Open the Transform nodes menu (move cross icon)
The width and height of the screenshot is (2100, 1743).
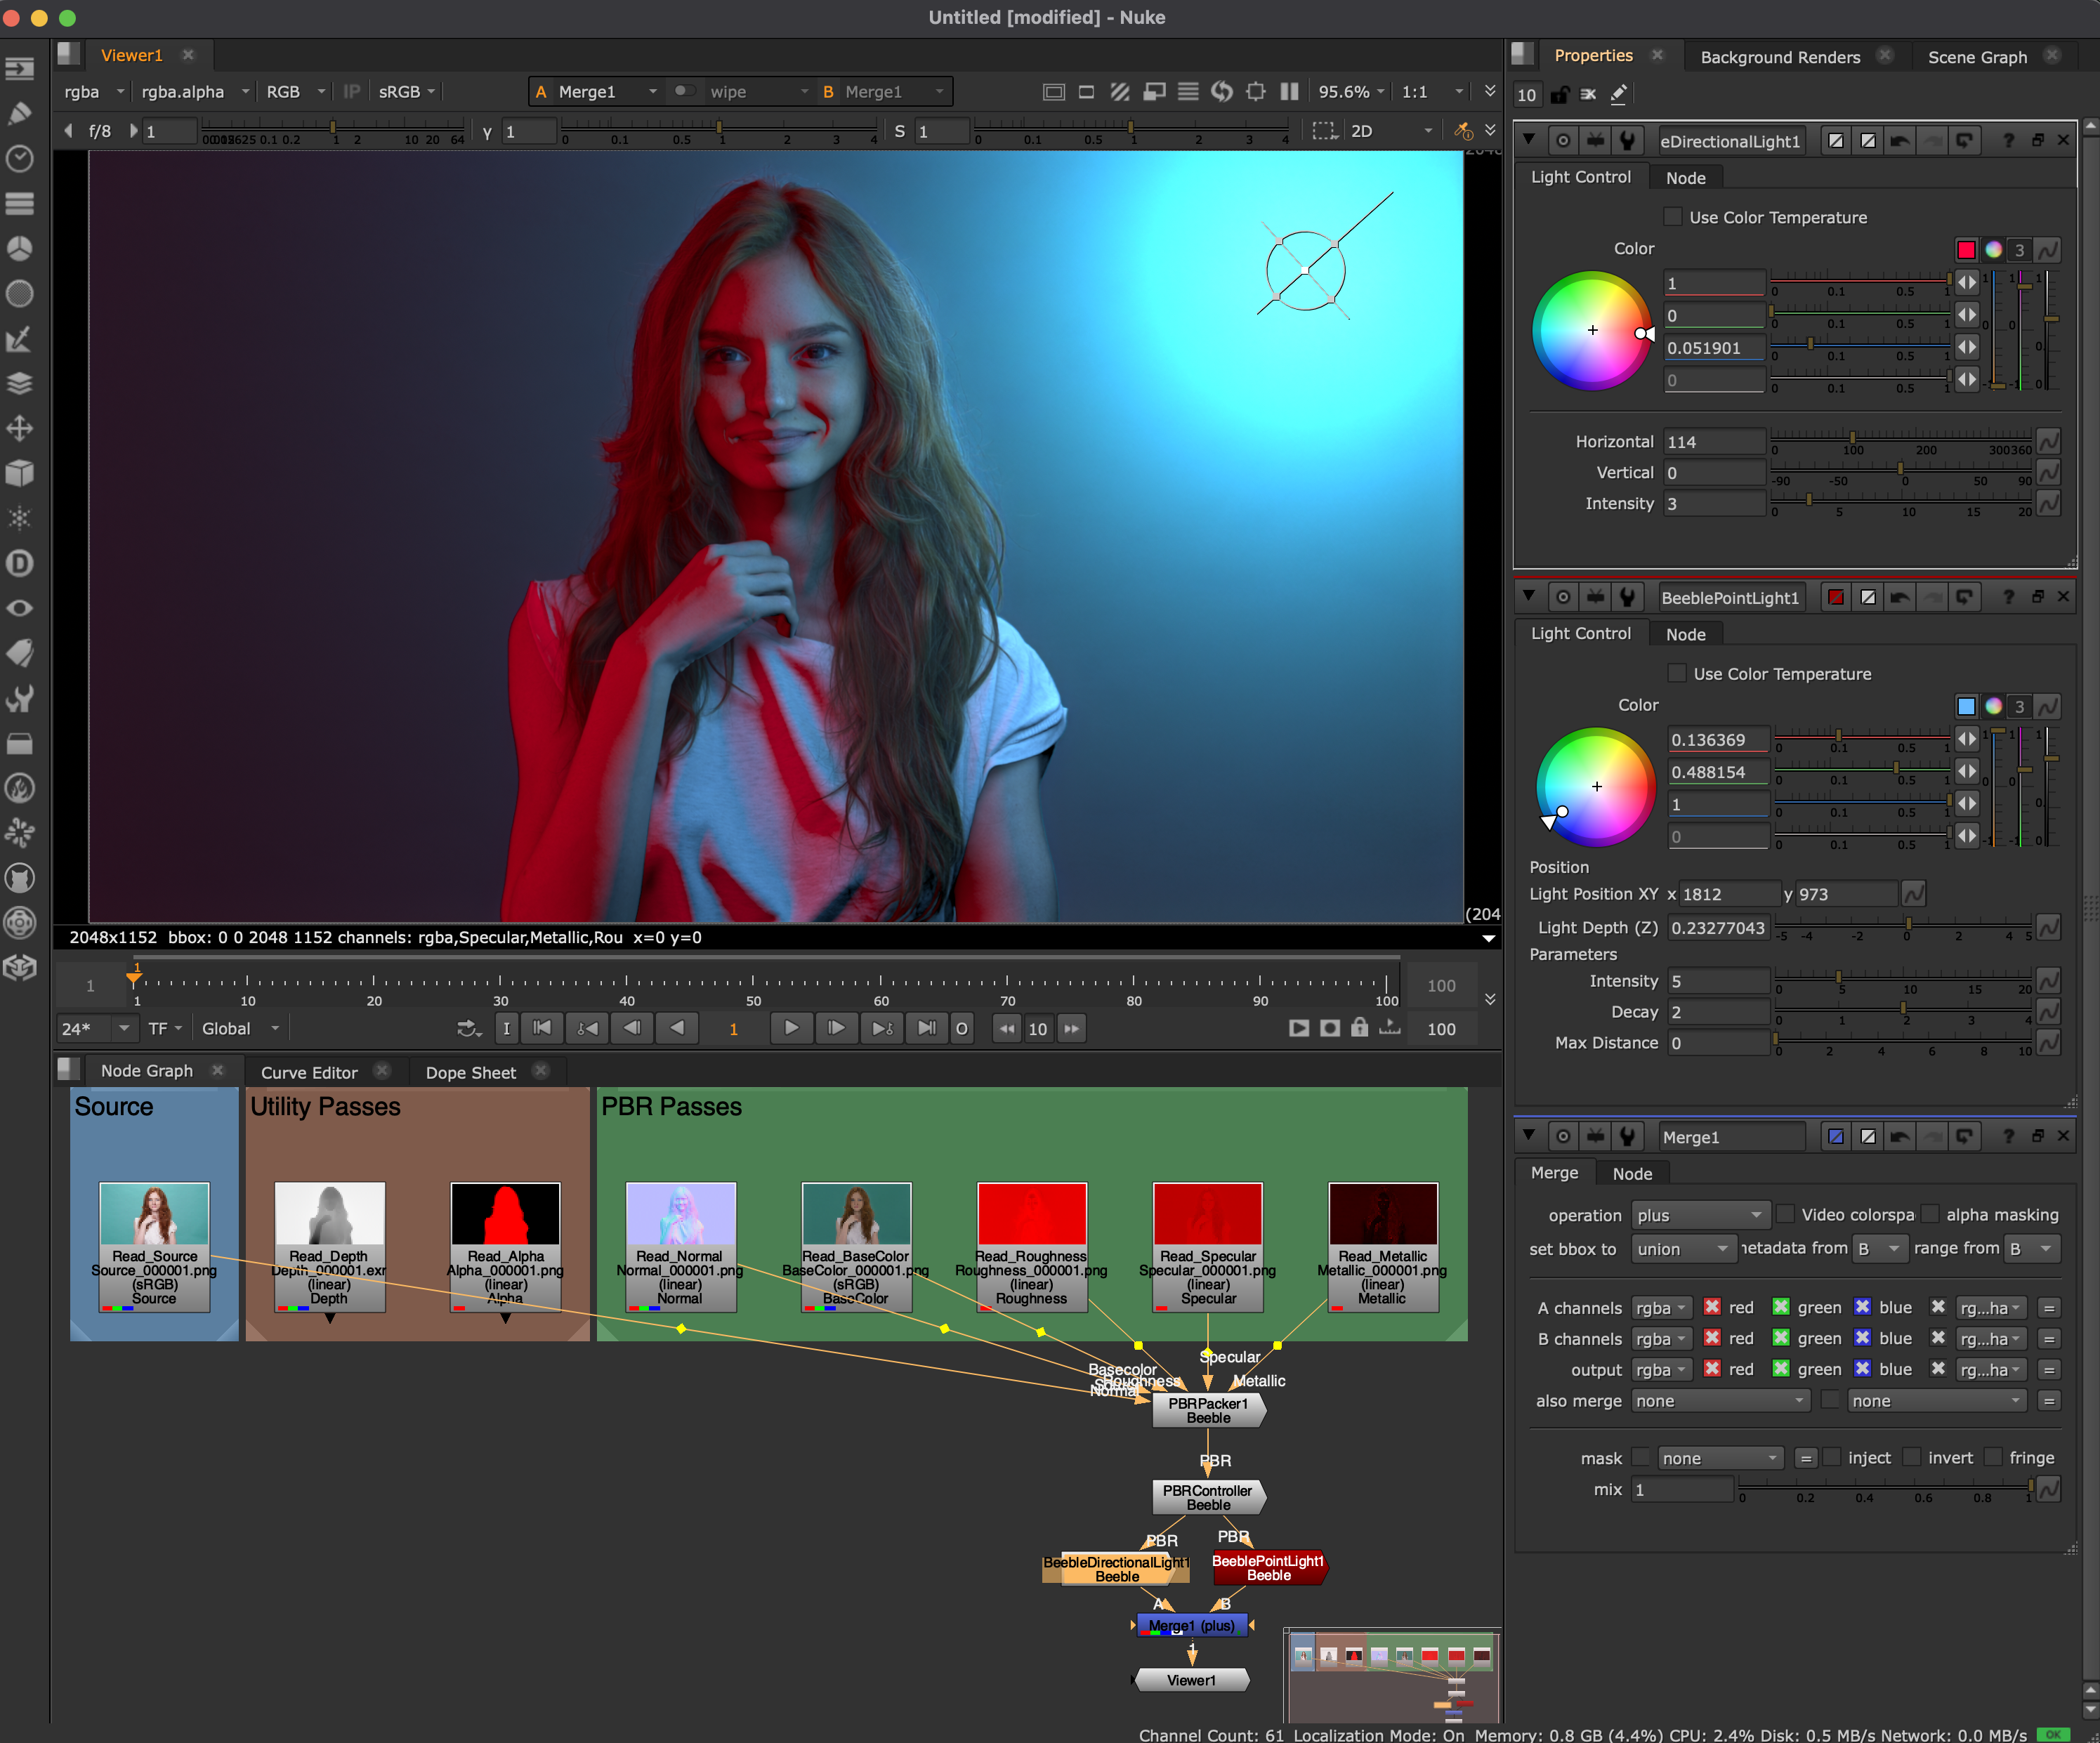coord(20,429)
